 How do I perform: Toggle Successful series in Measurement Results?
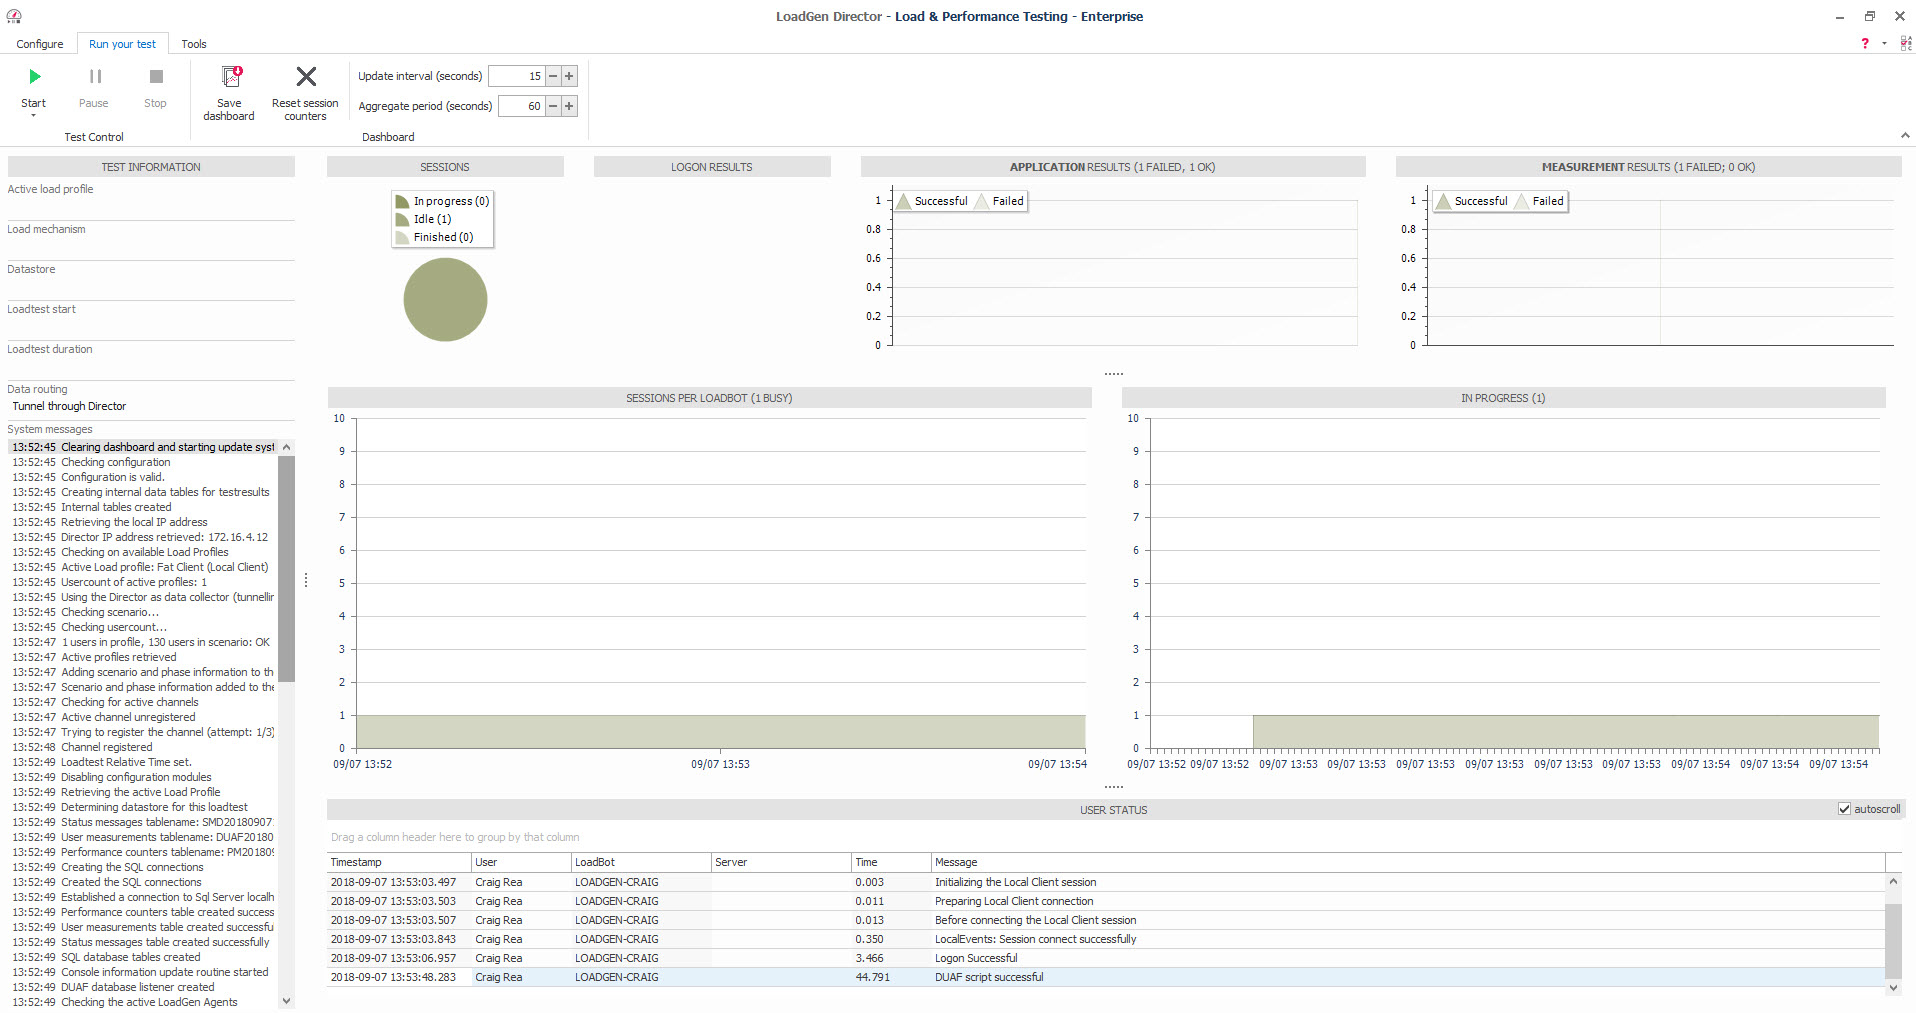coord(1471,201)
